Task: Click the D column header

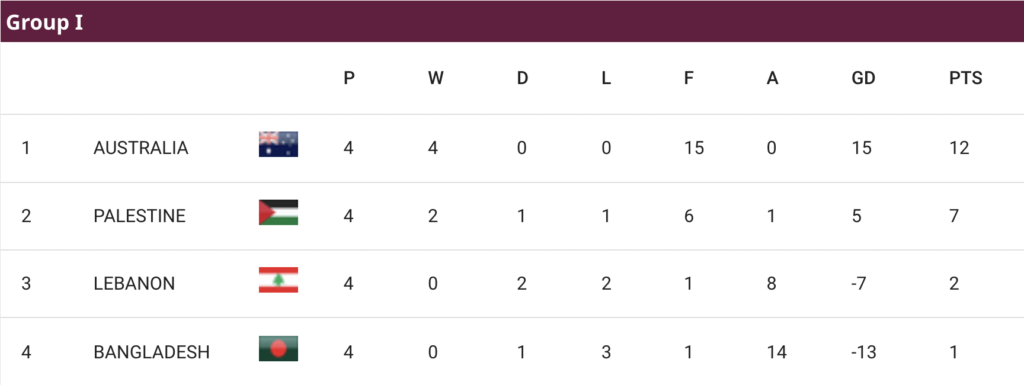Action: tap(522, 78)
